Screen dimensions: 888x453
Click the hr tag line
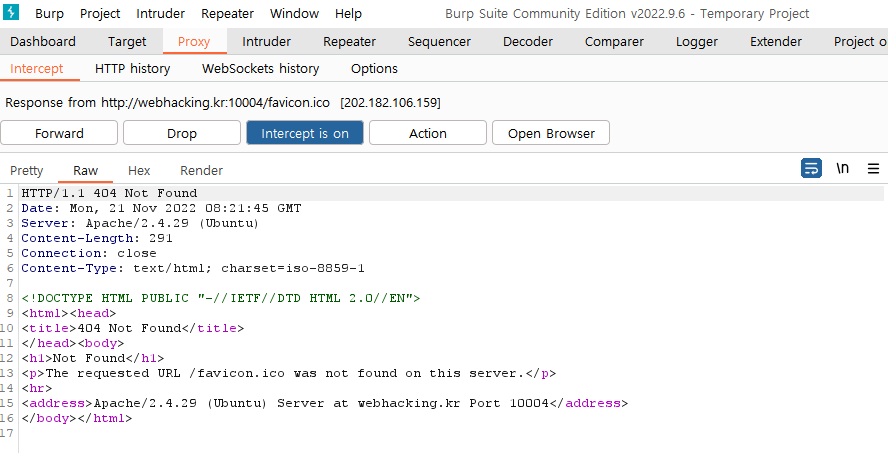pos(37,388)
